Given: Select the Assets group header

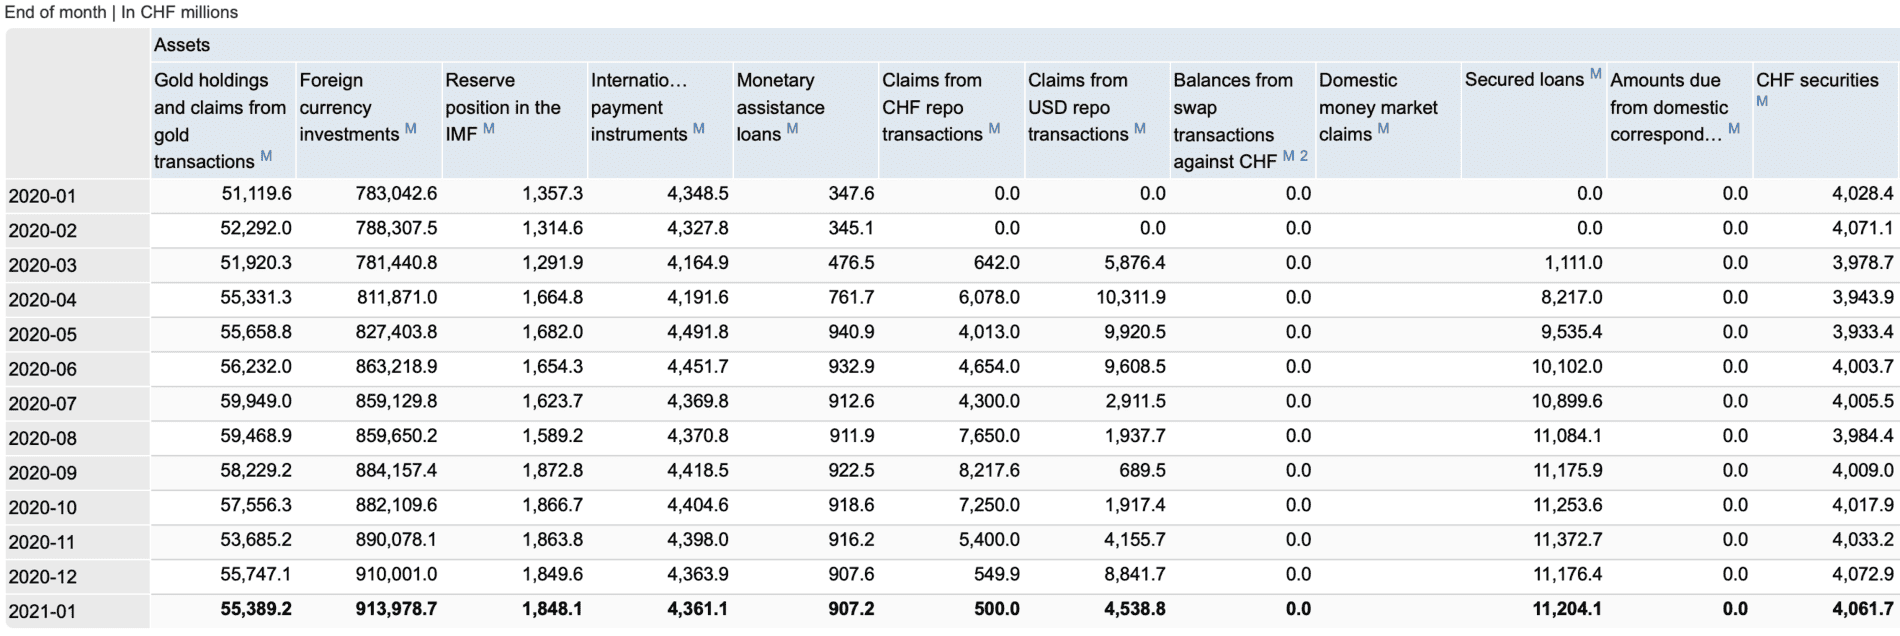Looking at the screenshot, I should [182, 45].
